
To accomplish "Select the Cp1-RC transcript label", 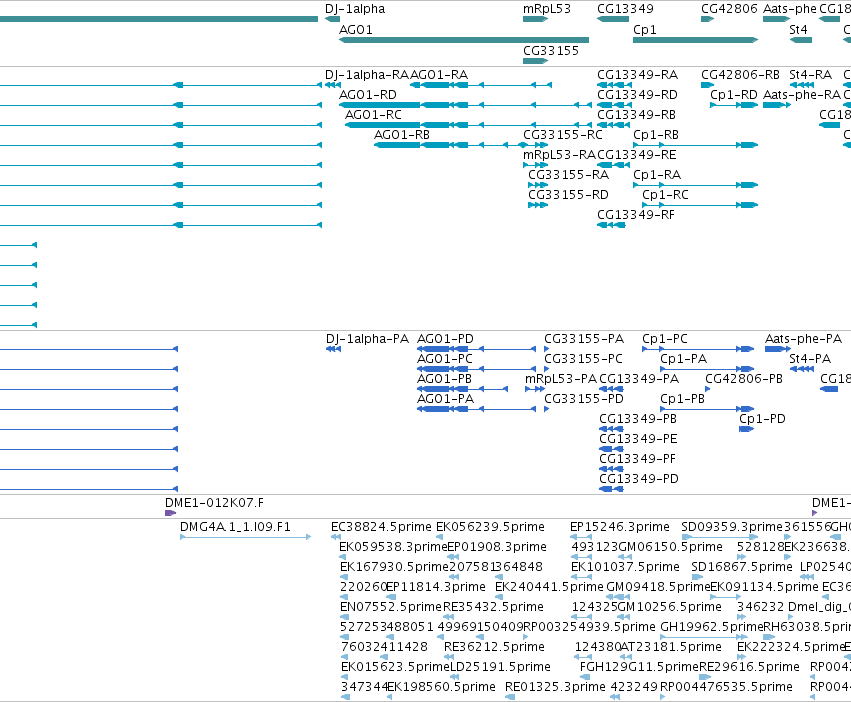I will 665,194.
